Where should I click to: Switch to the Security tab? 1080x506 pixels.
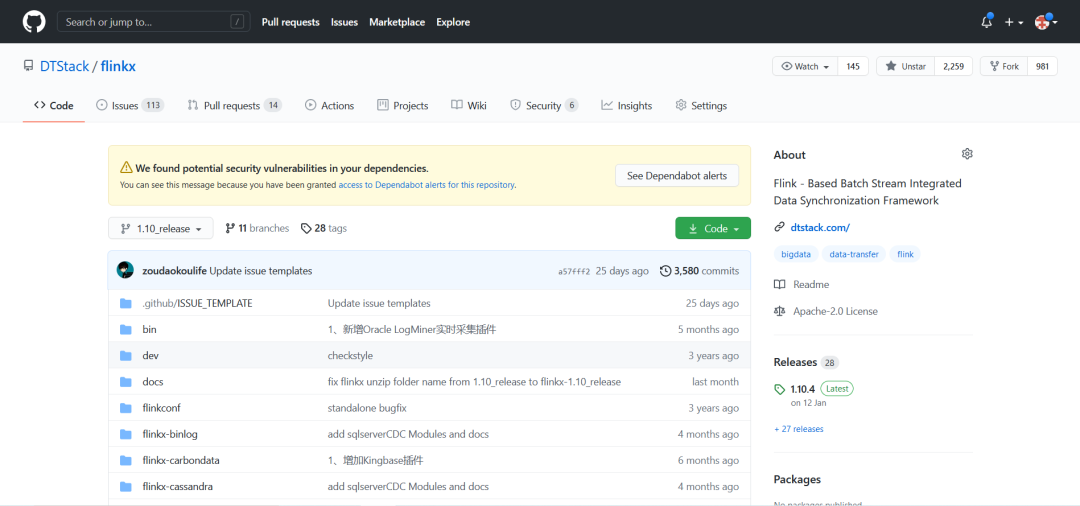coord(544,105)
